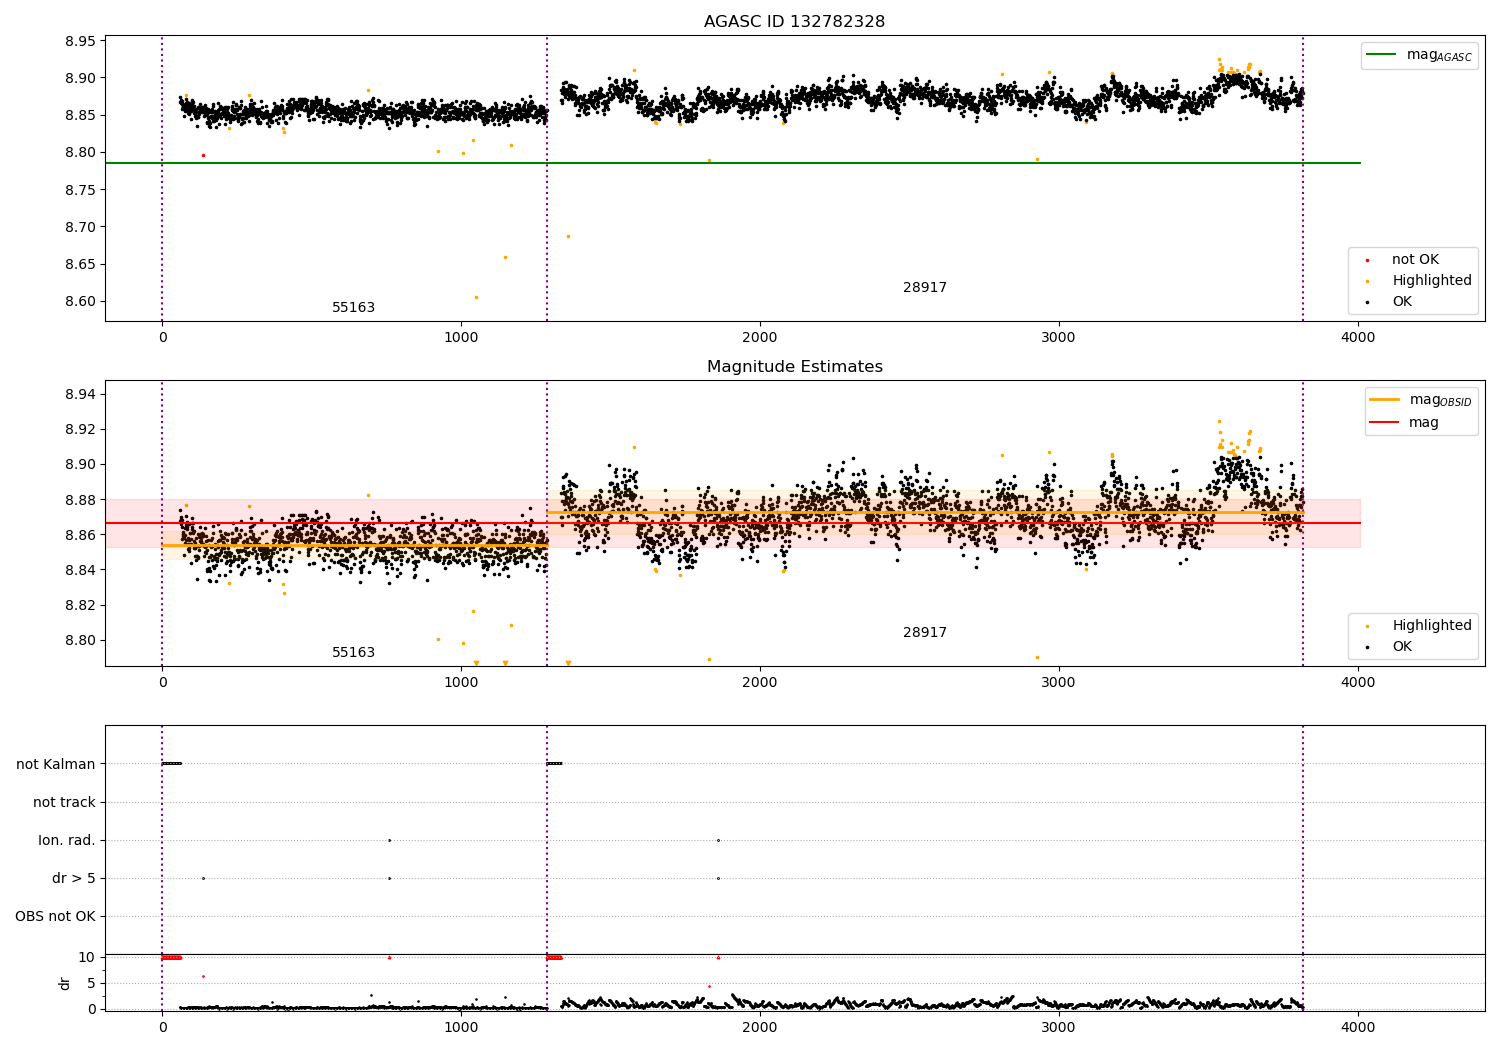Image resolution: width=1500 pixels, height=1050 pixels.
Task: Click the 8.88 y-axis tick label
Action: tap(80, 500)
